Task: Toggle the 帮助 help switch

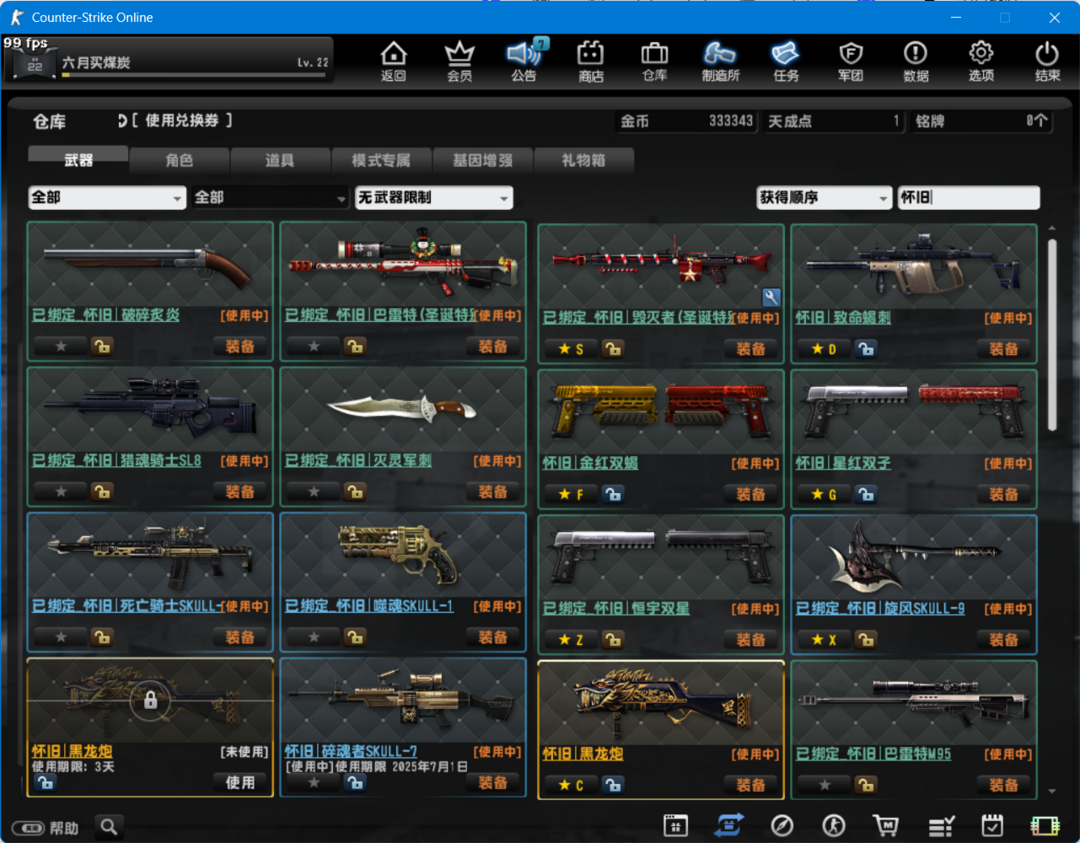Action: [28, 827]
